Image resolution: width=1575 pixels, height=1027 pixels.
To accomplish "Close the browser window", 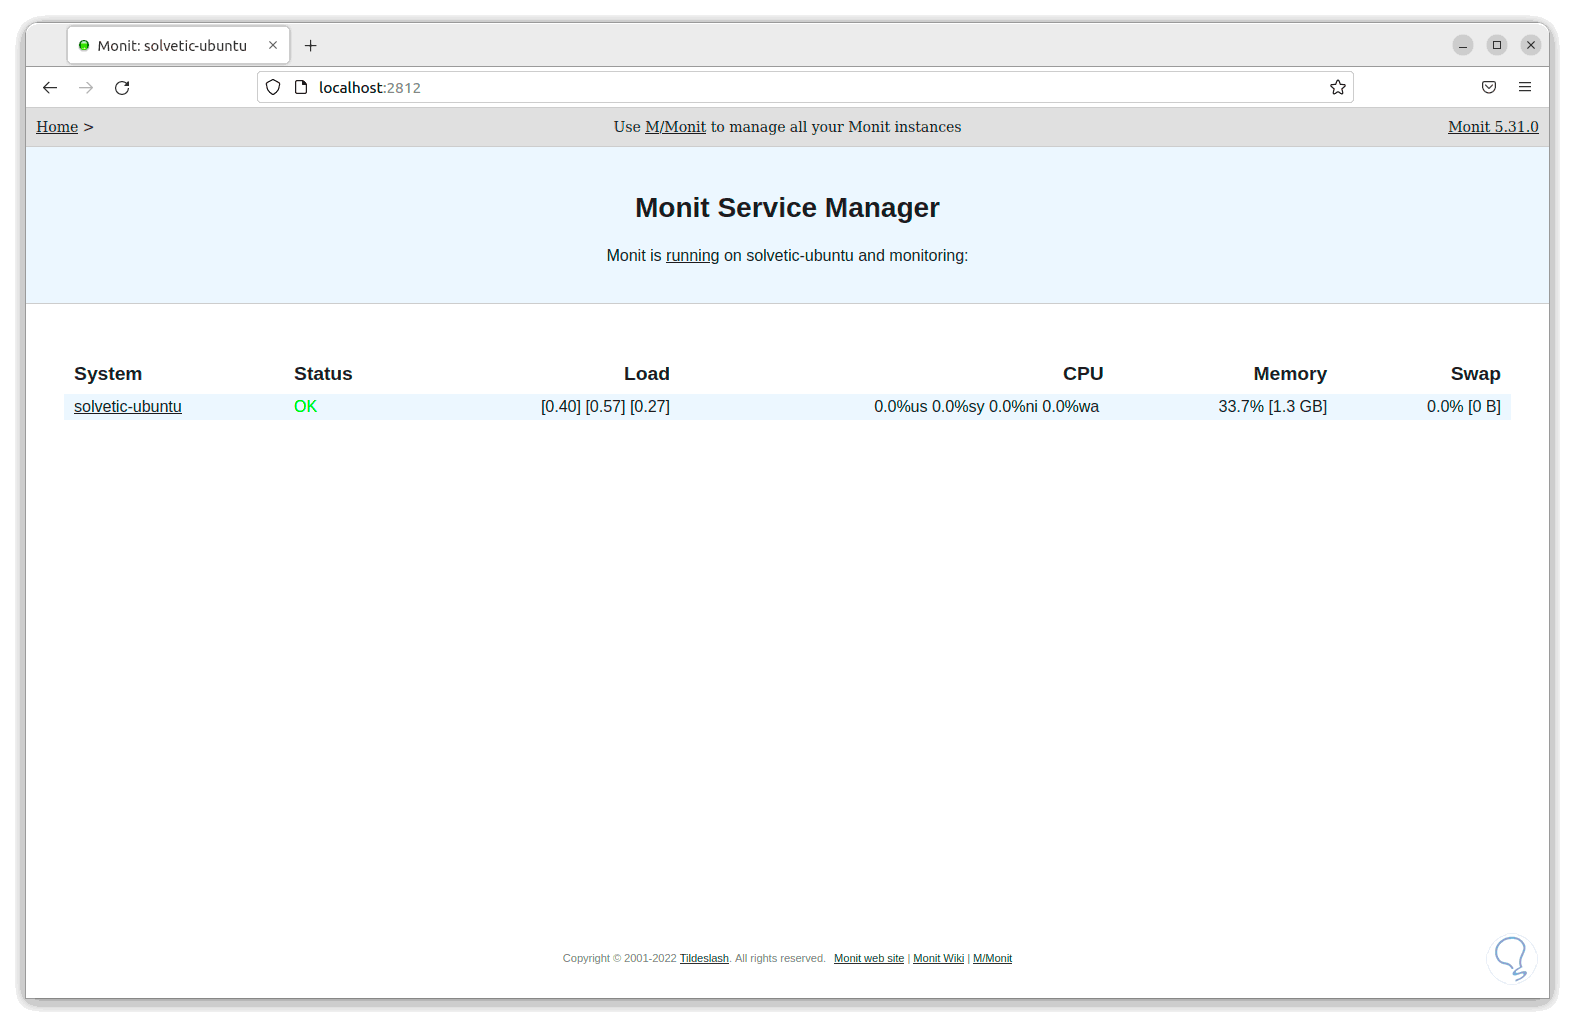I will [1531, 45].
